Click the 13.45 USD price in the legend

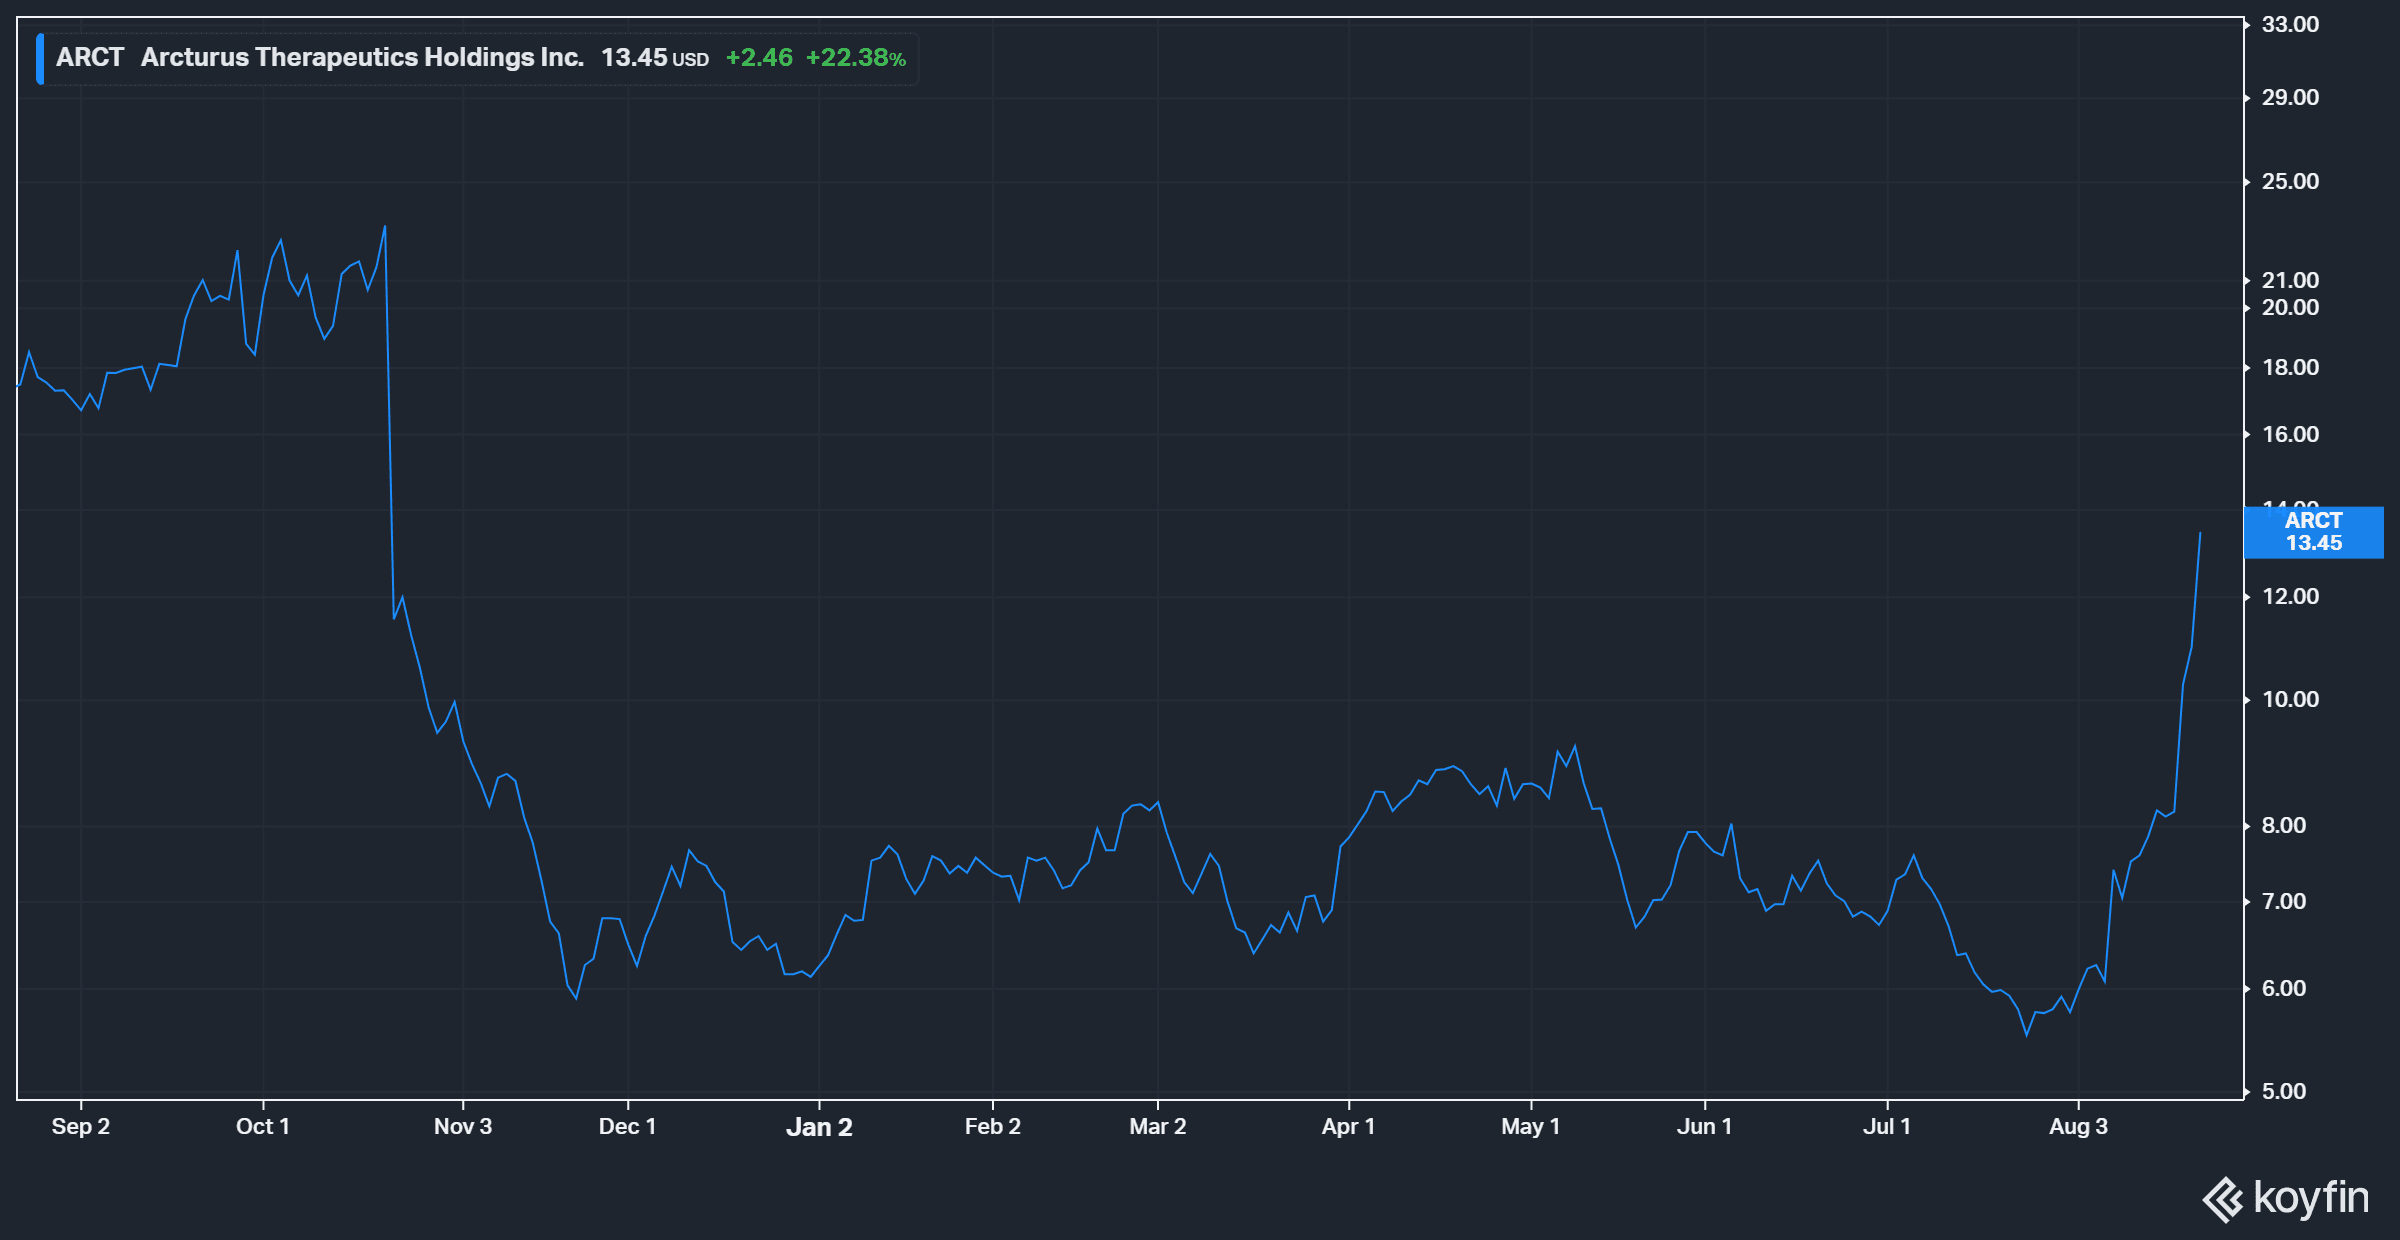(x=655, y=58)
